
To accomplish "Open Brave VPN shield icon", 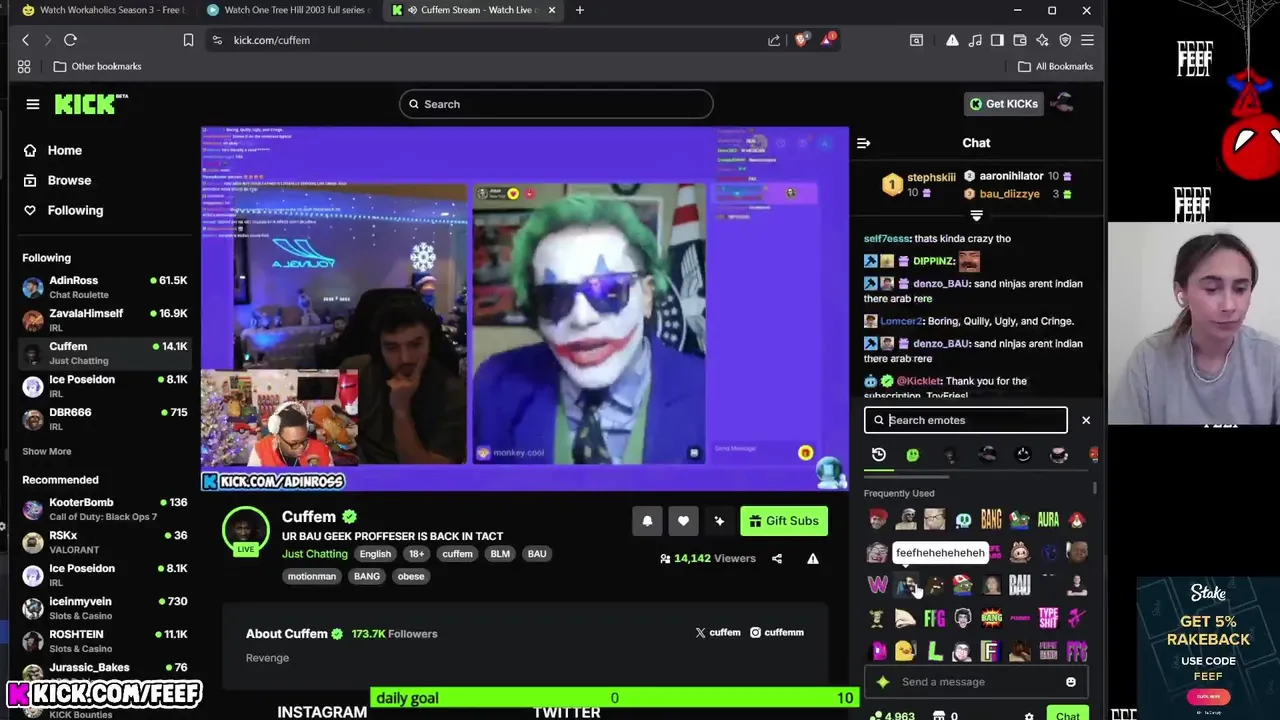I will pos(1065,40).
